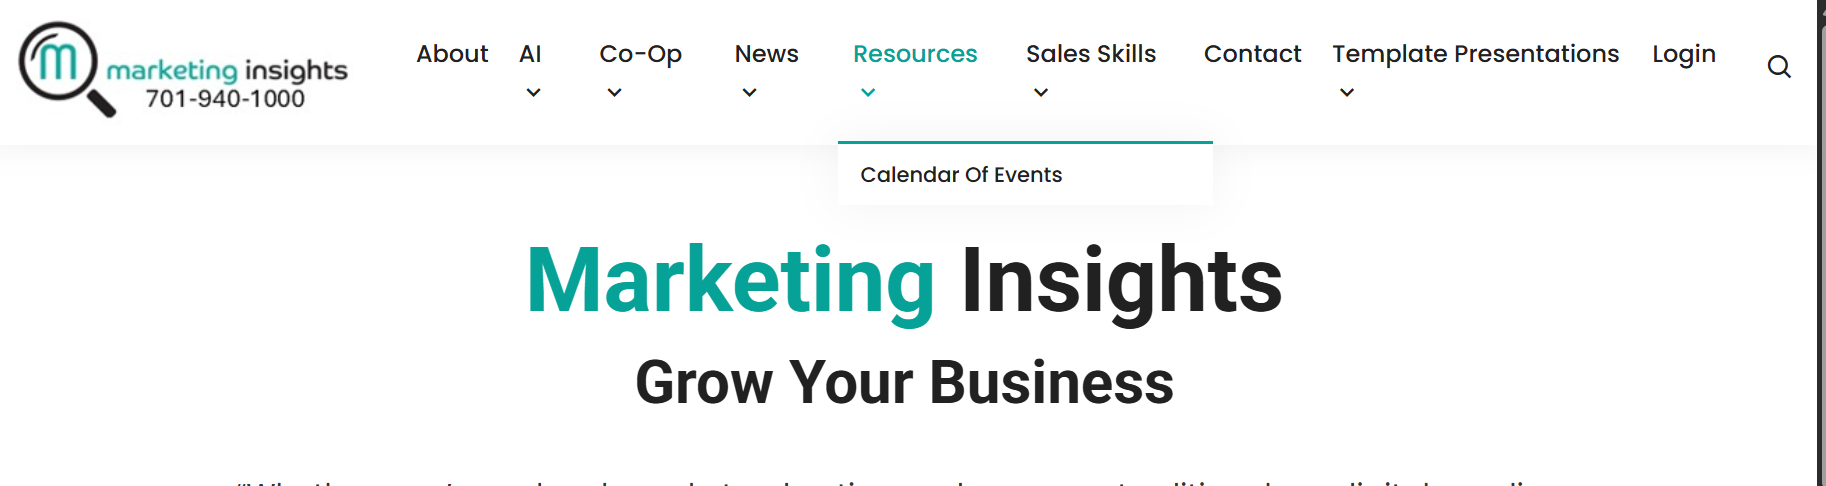Open the AI menu item
Image resolution: width=1826 pixels, height=486 pixels.
pos(530,54)
